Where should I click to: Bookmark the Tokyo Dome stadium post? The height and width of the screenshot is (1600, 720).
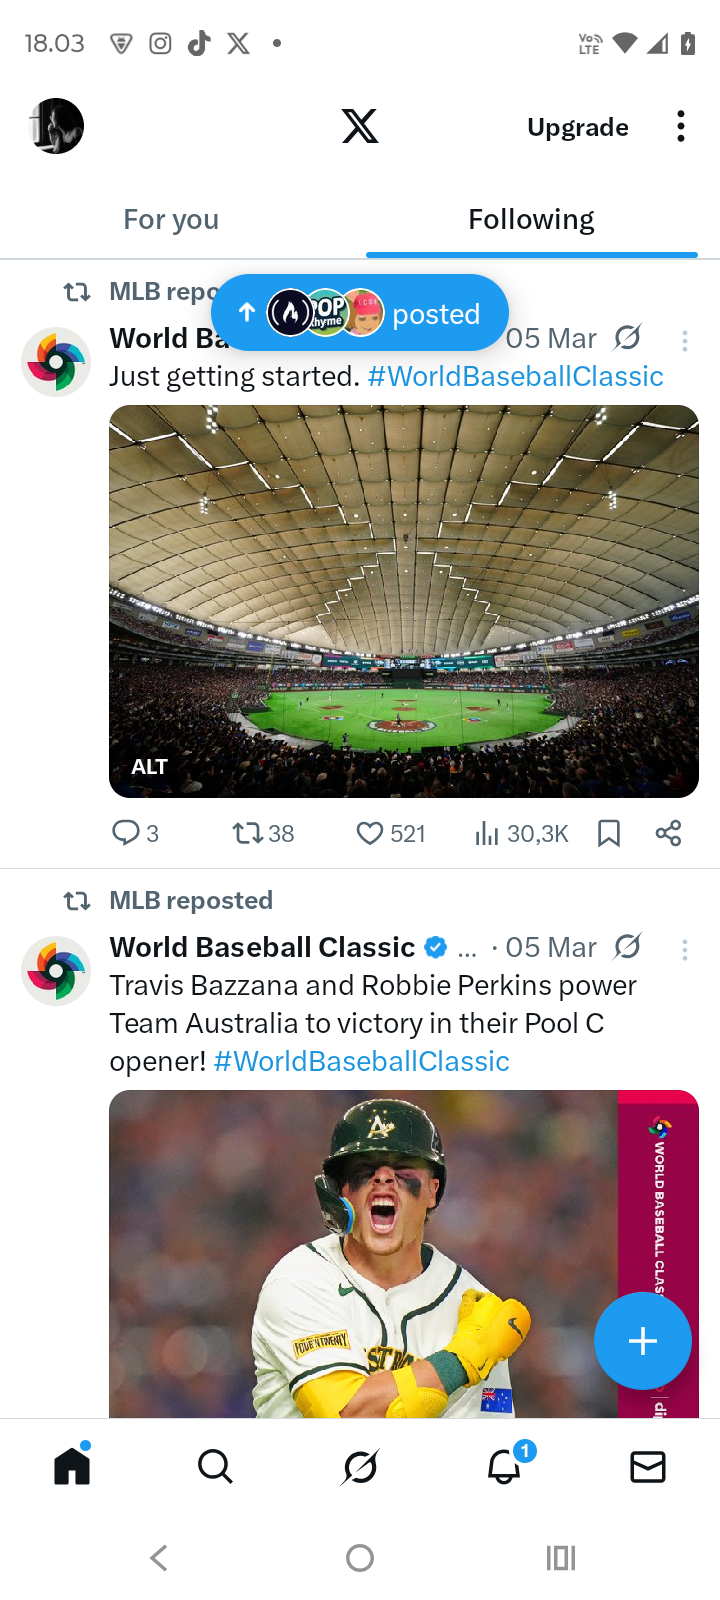click(609, 833)
